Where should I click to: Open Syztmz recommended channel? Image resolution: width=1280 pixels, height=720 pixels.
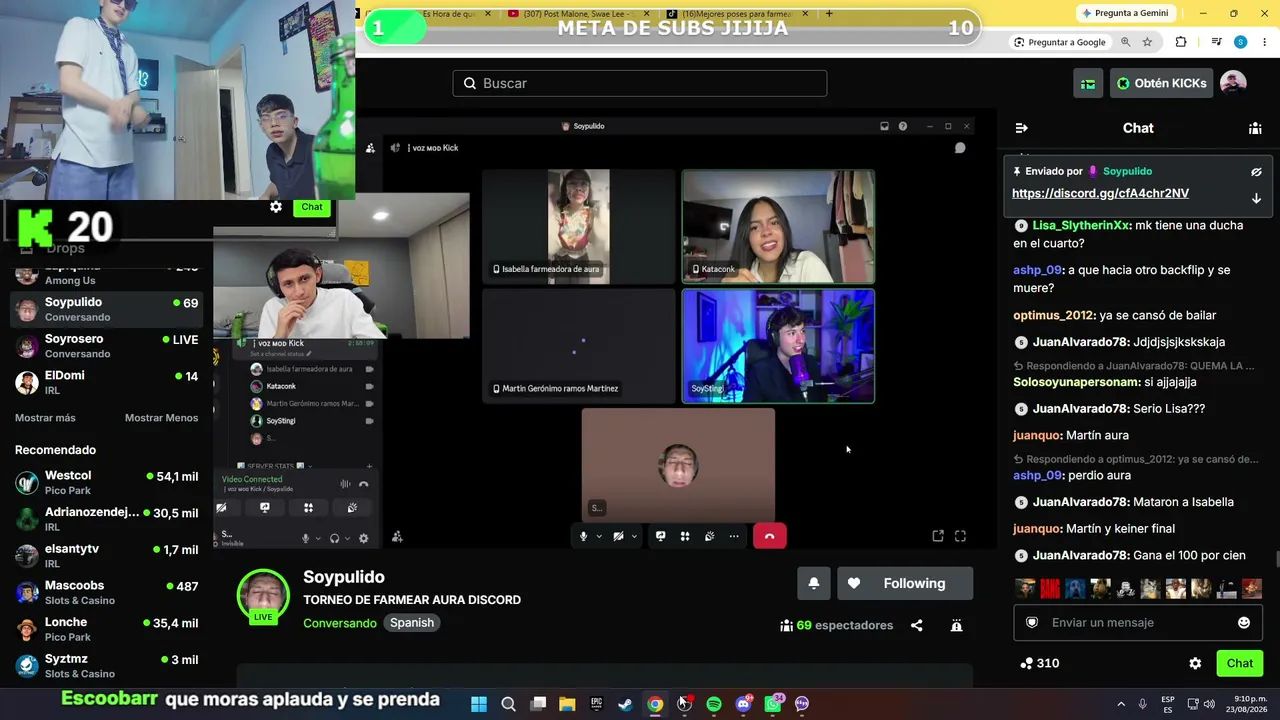pos(107,665)
